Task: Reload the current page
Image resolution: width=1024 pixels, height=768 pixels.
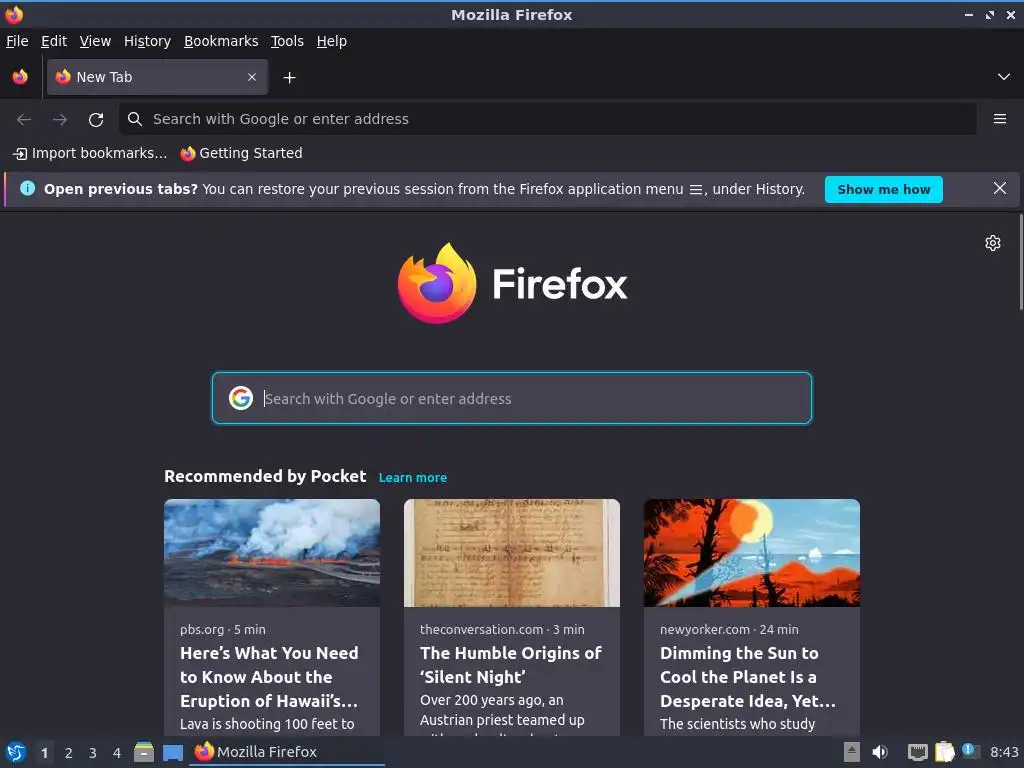Action: click(96, 120)
